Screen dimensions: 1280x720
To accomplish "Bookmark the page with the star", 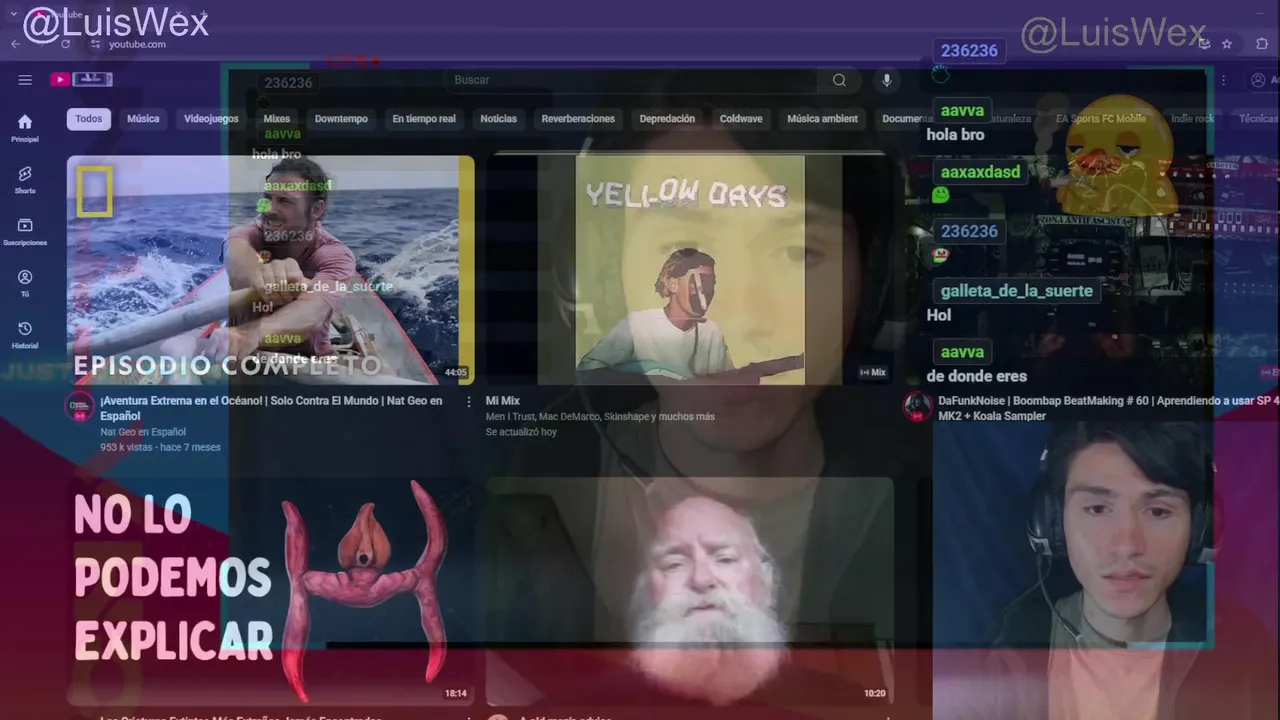I will click(x=1227, y=44).
